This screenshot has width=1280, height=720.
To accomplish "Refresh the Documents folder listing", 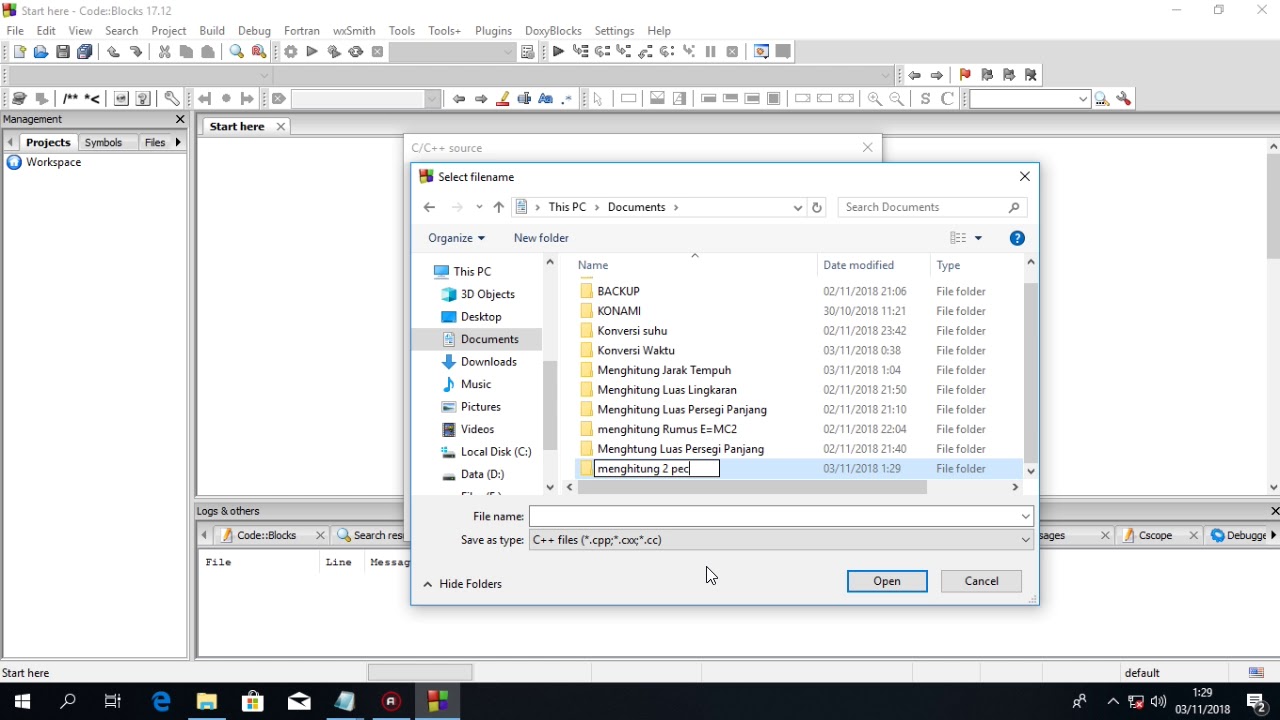I will pyautogui.click(x=817, y=207).
